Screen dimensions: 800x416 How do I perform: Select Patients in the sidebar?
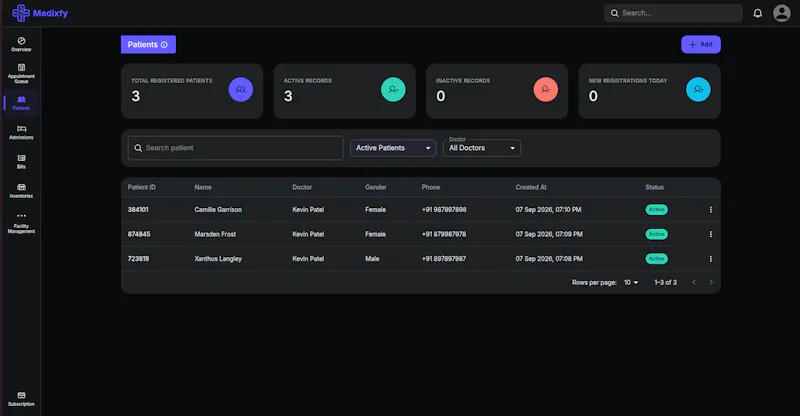[21, 103]
